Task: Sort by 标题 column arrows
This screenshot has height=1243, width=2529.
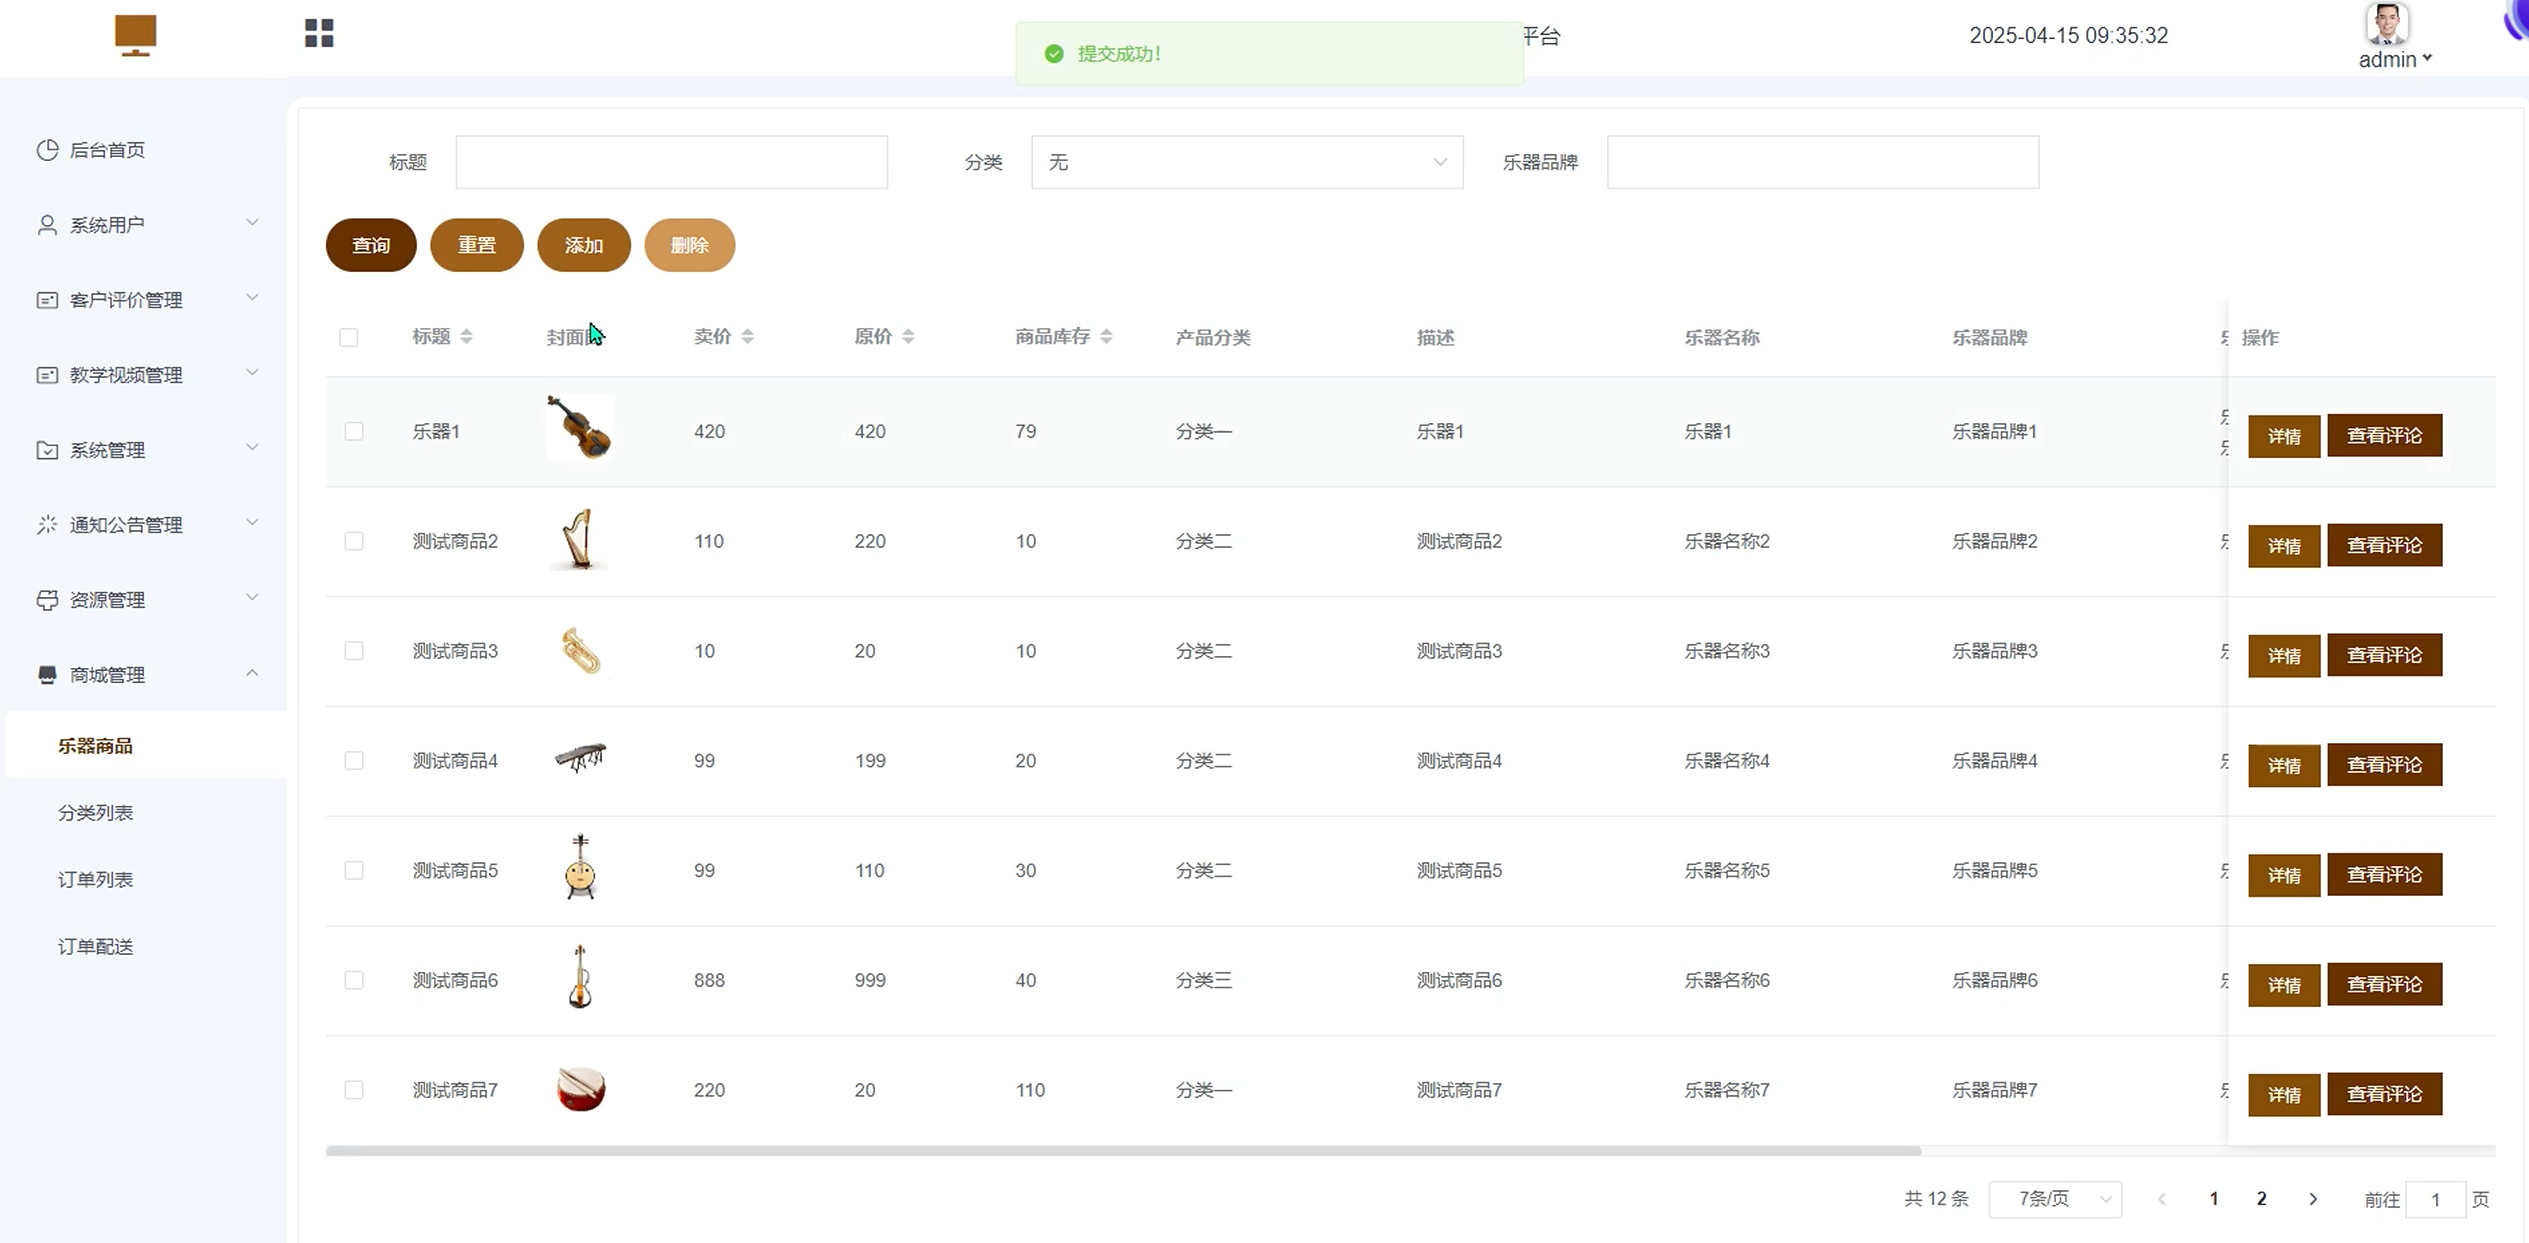Action: point(466,337)
